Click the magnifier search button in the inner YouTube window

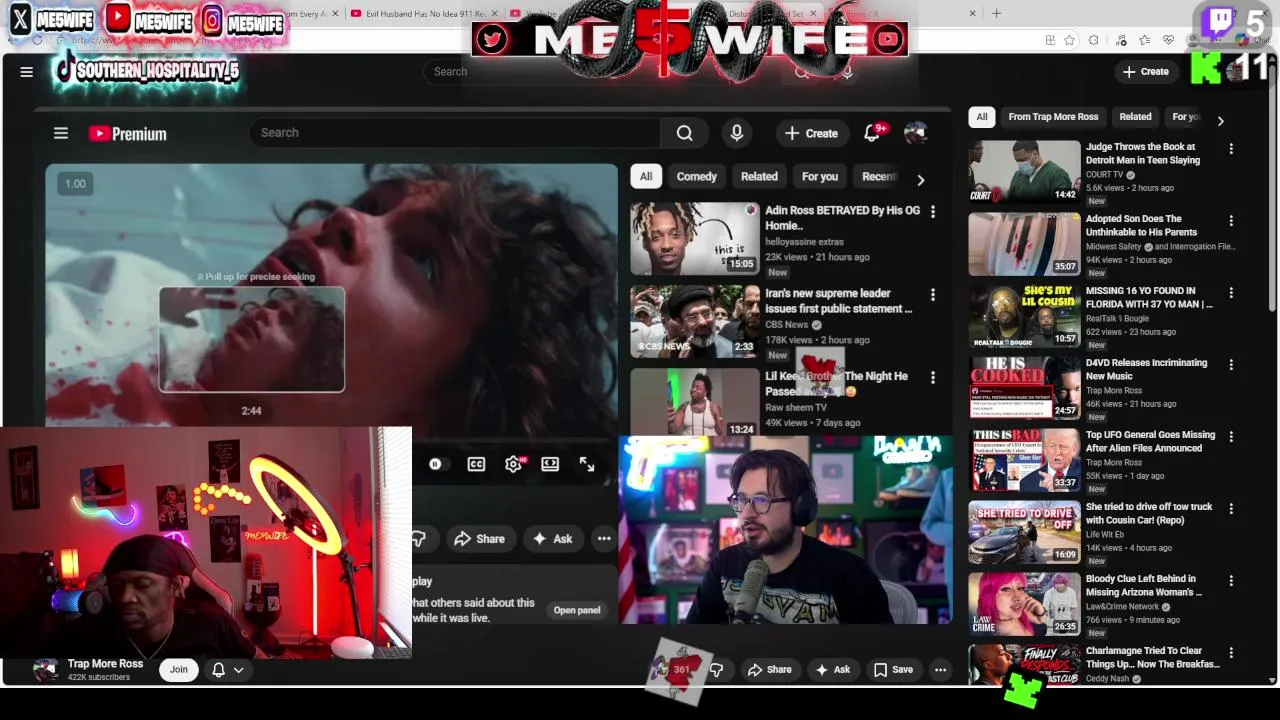(684, 133)
